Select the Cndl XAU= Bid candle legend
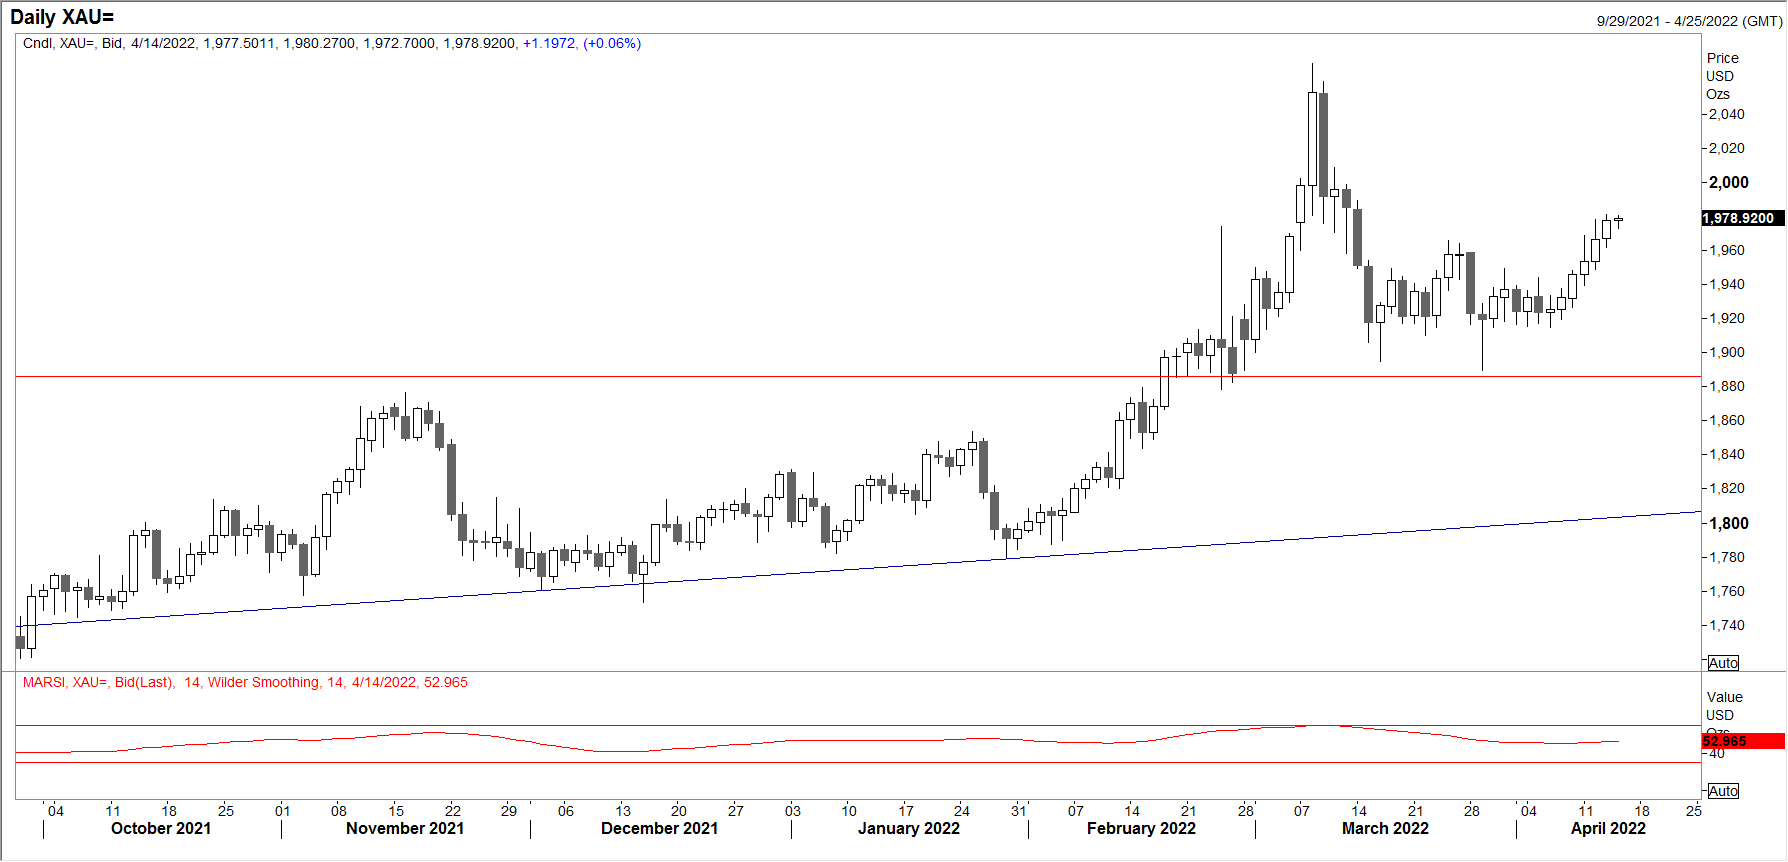This screenshot has height=862, width=1788. point(332,43)
